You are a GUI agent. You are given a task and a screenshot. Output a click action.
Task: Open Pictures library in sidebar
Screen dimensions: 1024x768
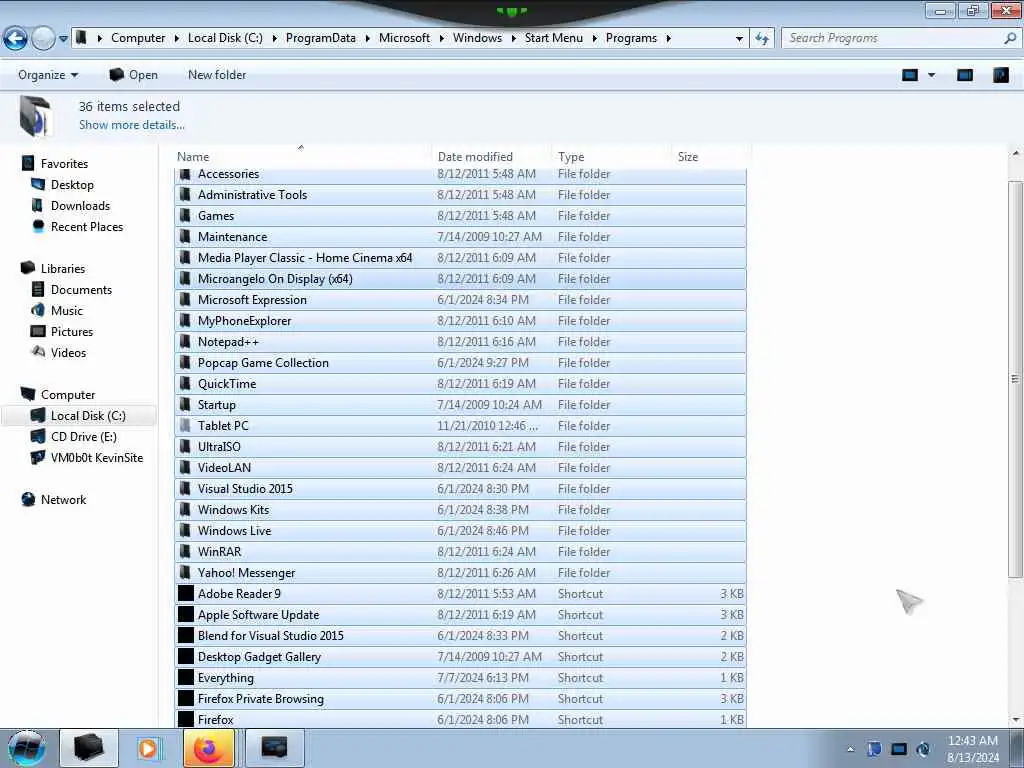coord(72,332)
